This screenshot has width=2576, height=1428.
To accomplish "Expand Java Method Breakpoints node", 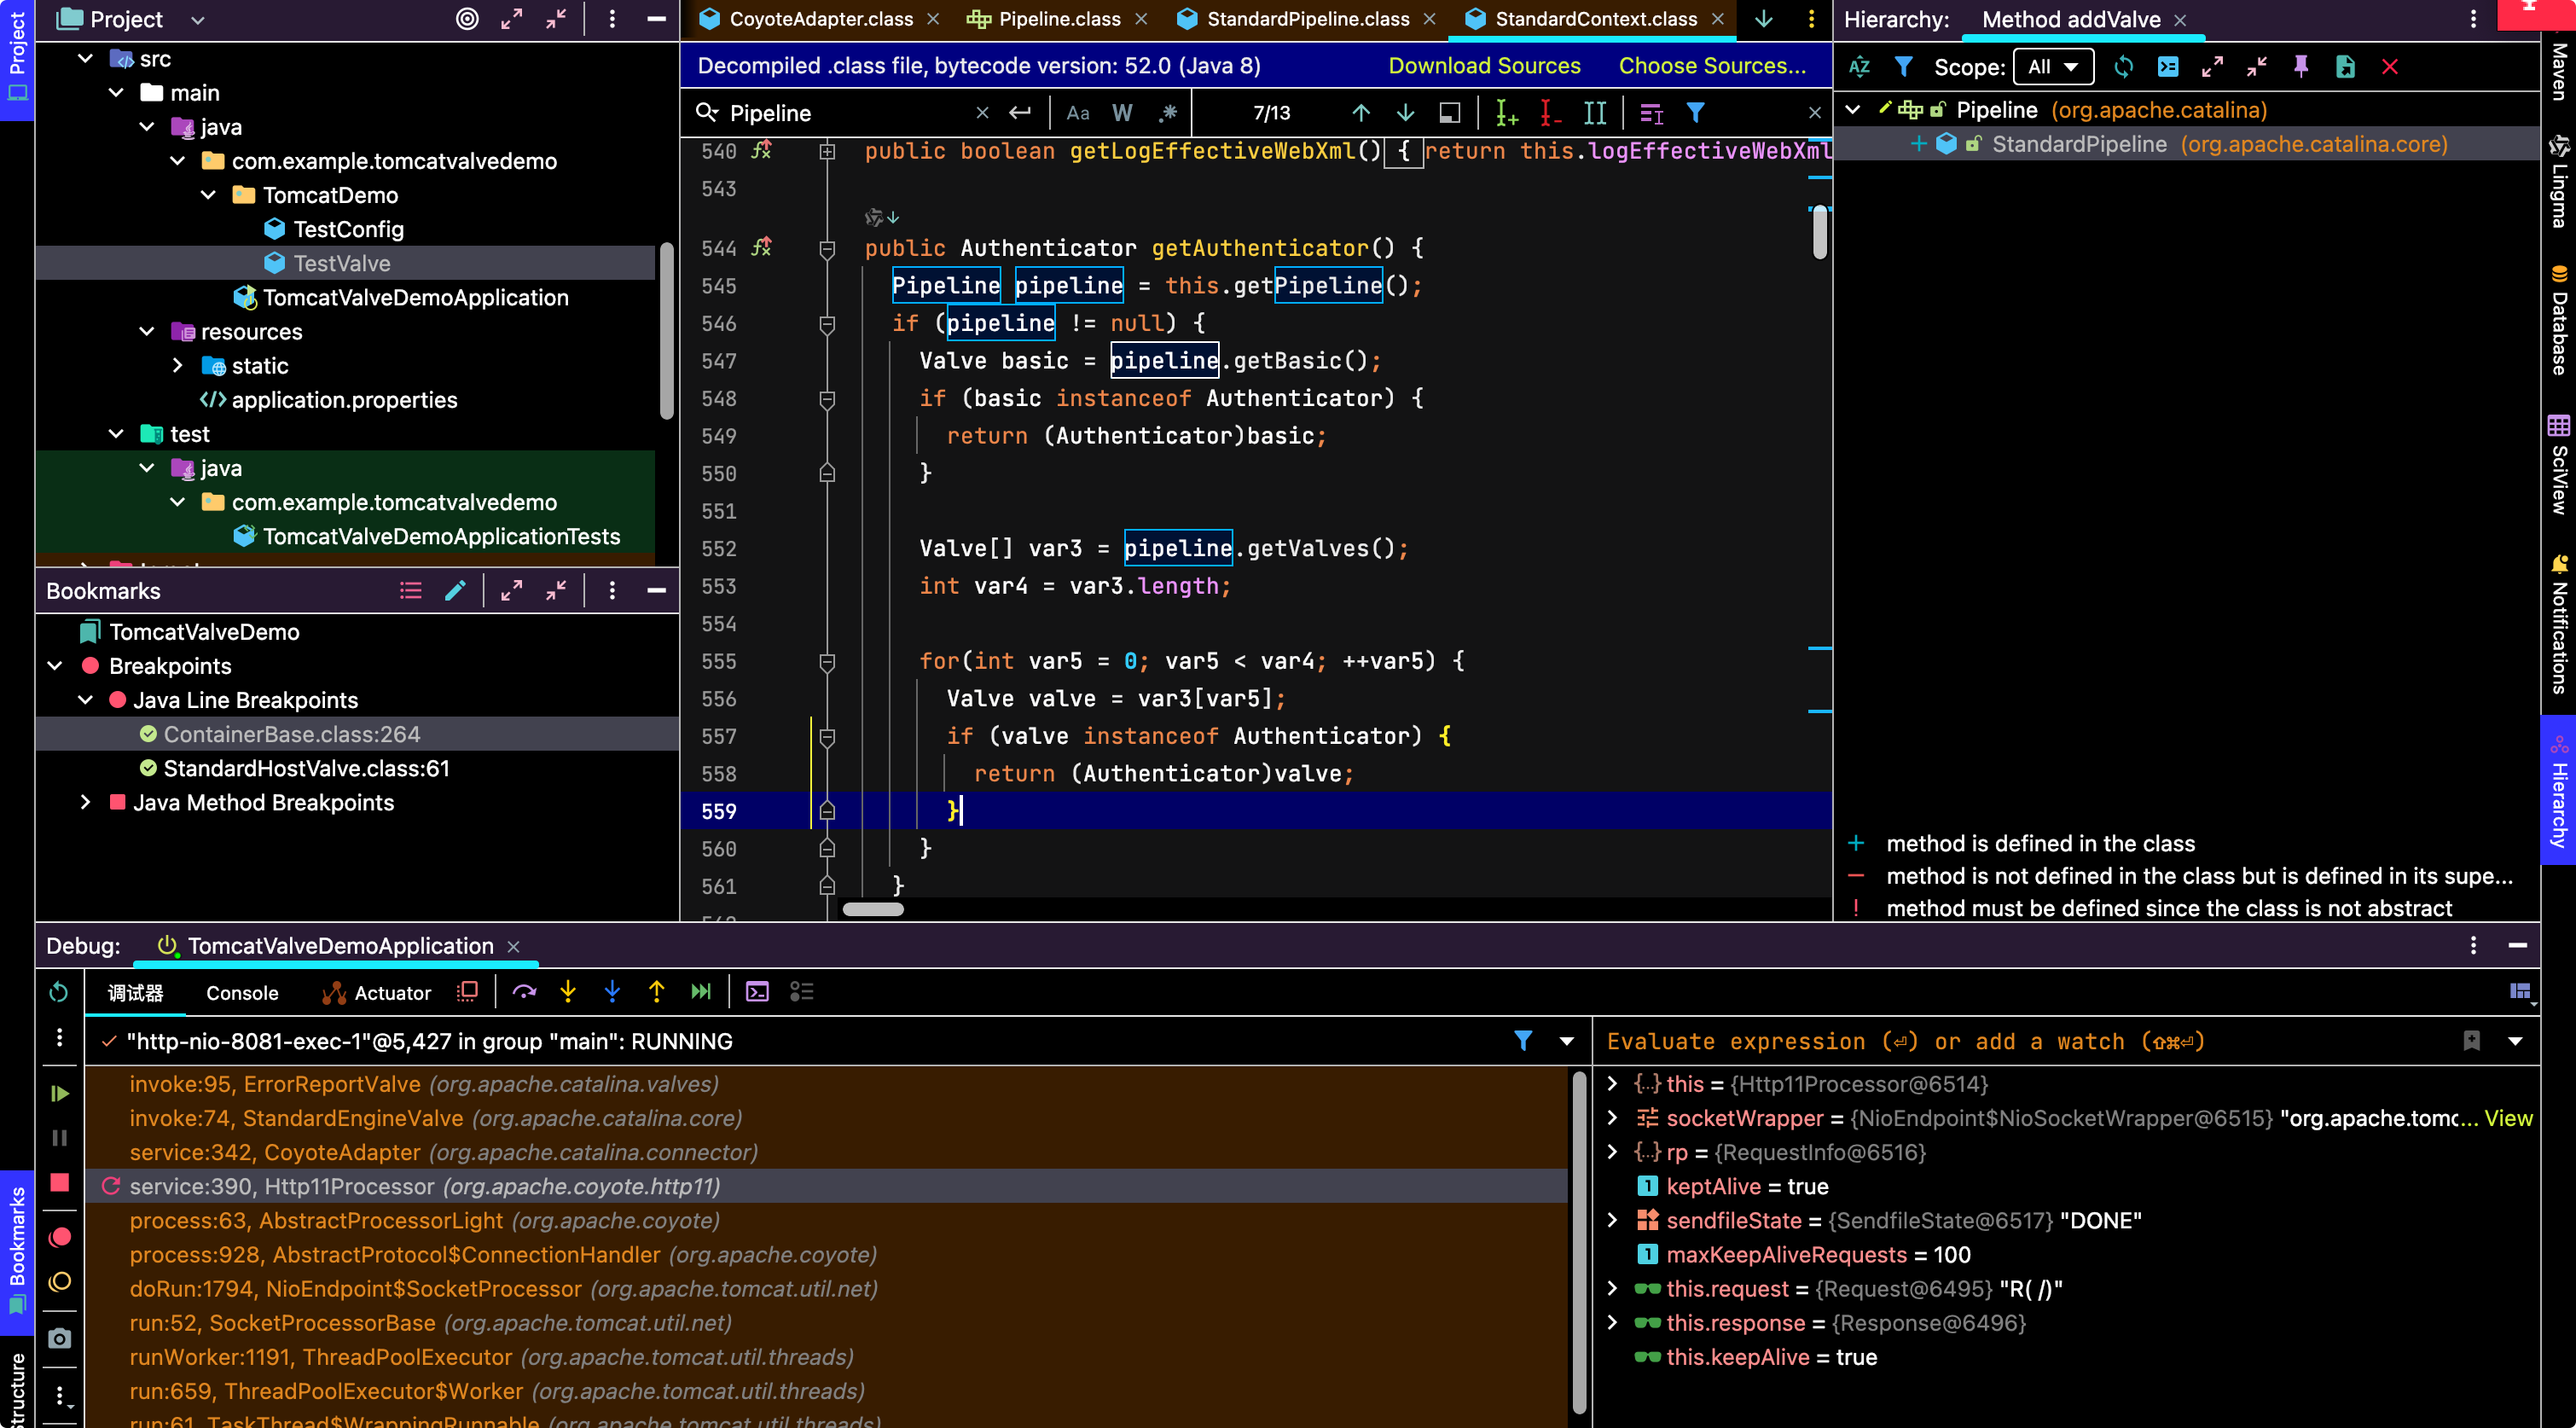I will 85,802.
